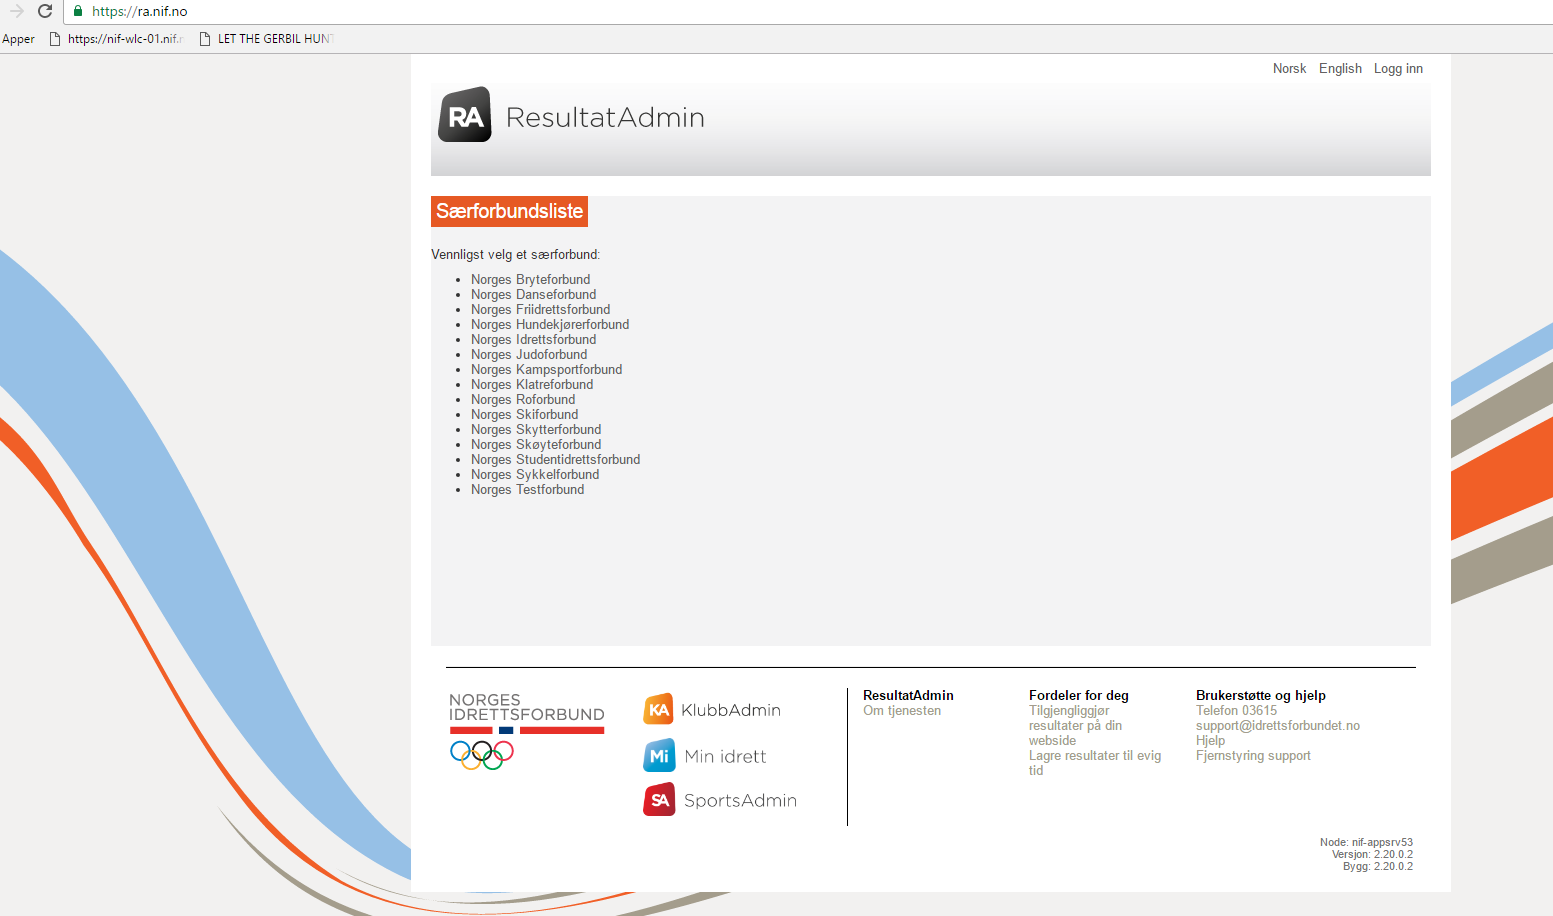Click the Bygg: 2.20.0.2 text
The width and height of the screenshot is (1553, 916).
pyautogui.click(x=1378, y=866)
